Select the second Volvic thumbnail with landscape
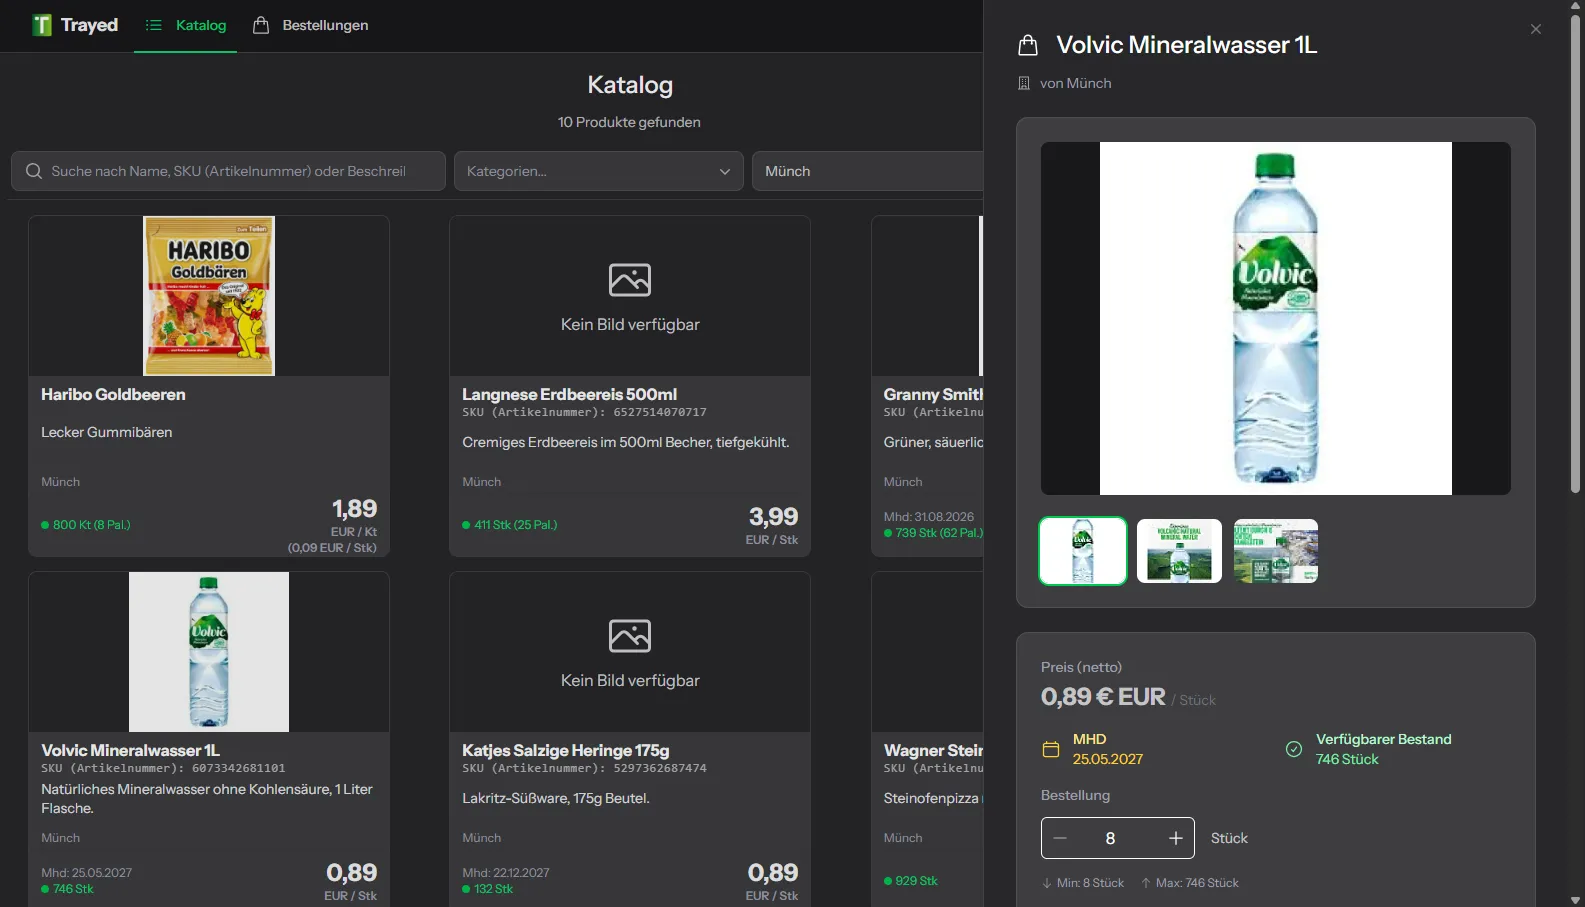The width and height of the screenshot is (1585, 907). pos(1179,551)
